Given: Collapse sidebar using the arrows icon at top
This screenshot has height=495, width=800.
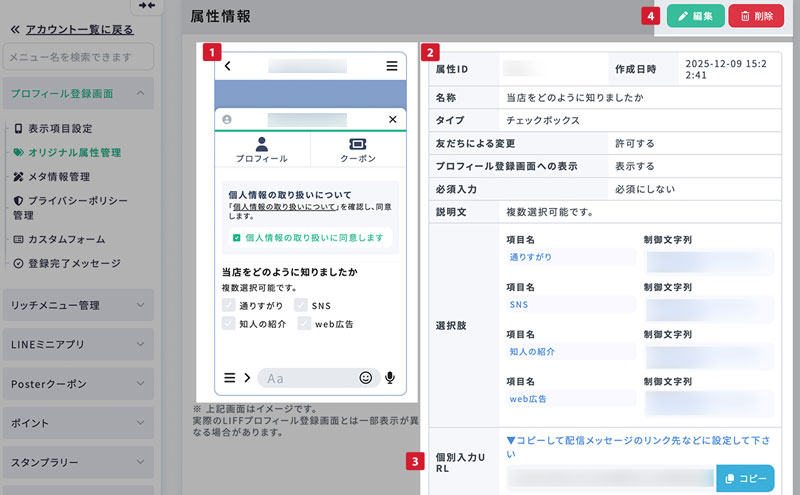Looking at the screenshot, I should 146,7.
